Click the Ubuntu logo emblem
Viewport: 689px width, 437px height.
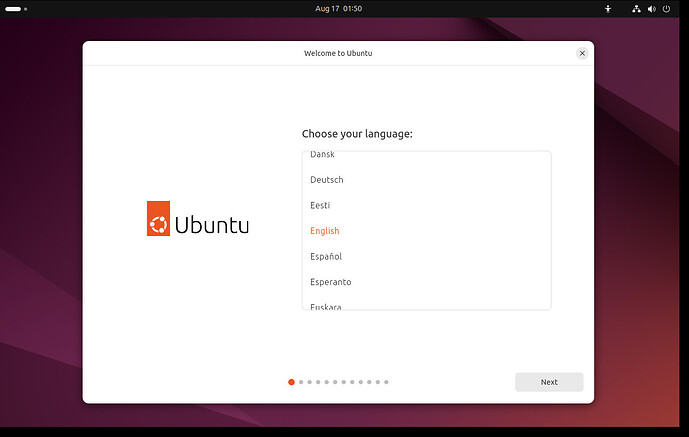[158, 218]
